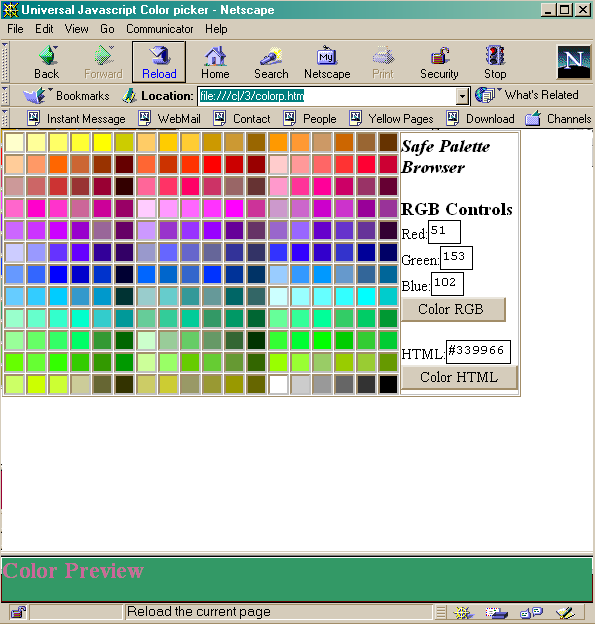Expand the Location URL dropdown arrow
This screenshot has height=624, width=595.
[462, 96]
